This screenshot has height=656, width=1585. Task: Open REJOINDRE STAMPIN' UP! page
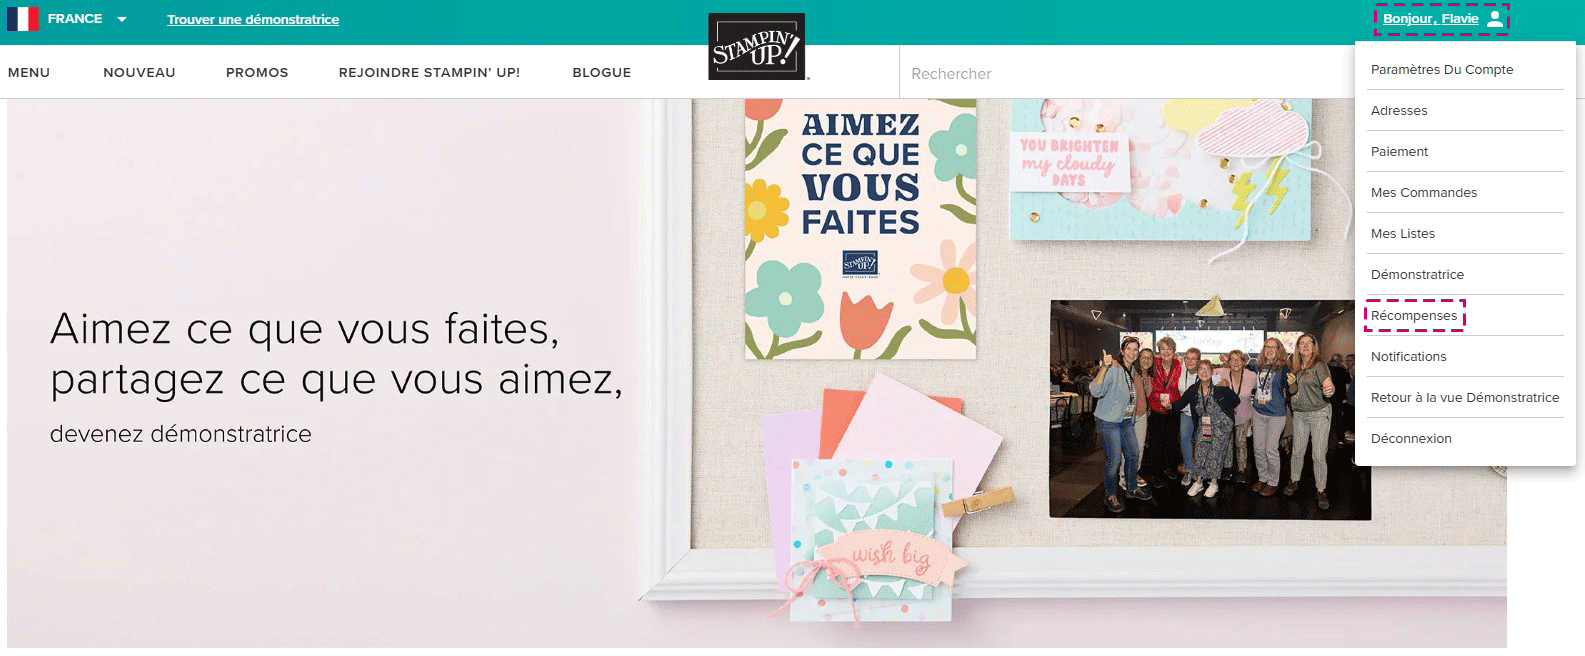(x=429, y=72)
